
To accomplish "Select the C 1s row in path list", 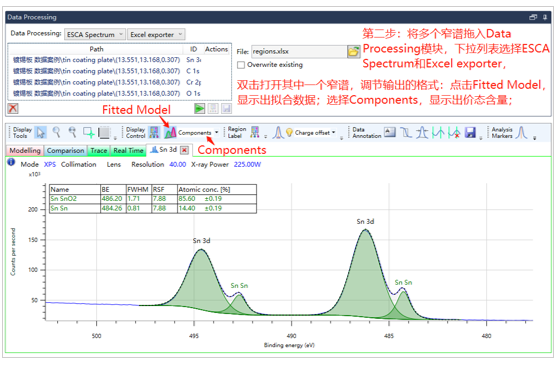I will 119,71.
